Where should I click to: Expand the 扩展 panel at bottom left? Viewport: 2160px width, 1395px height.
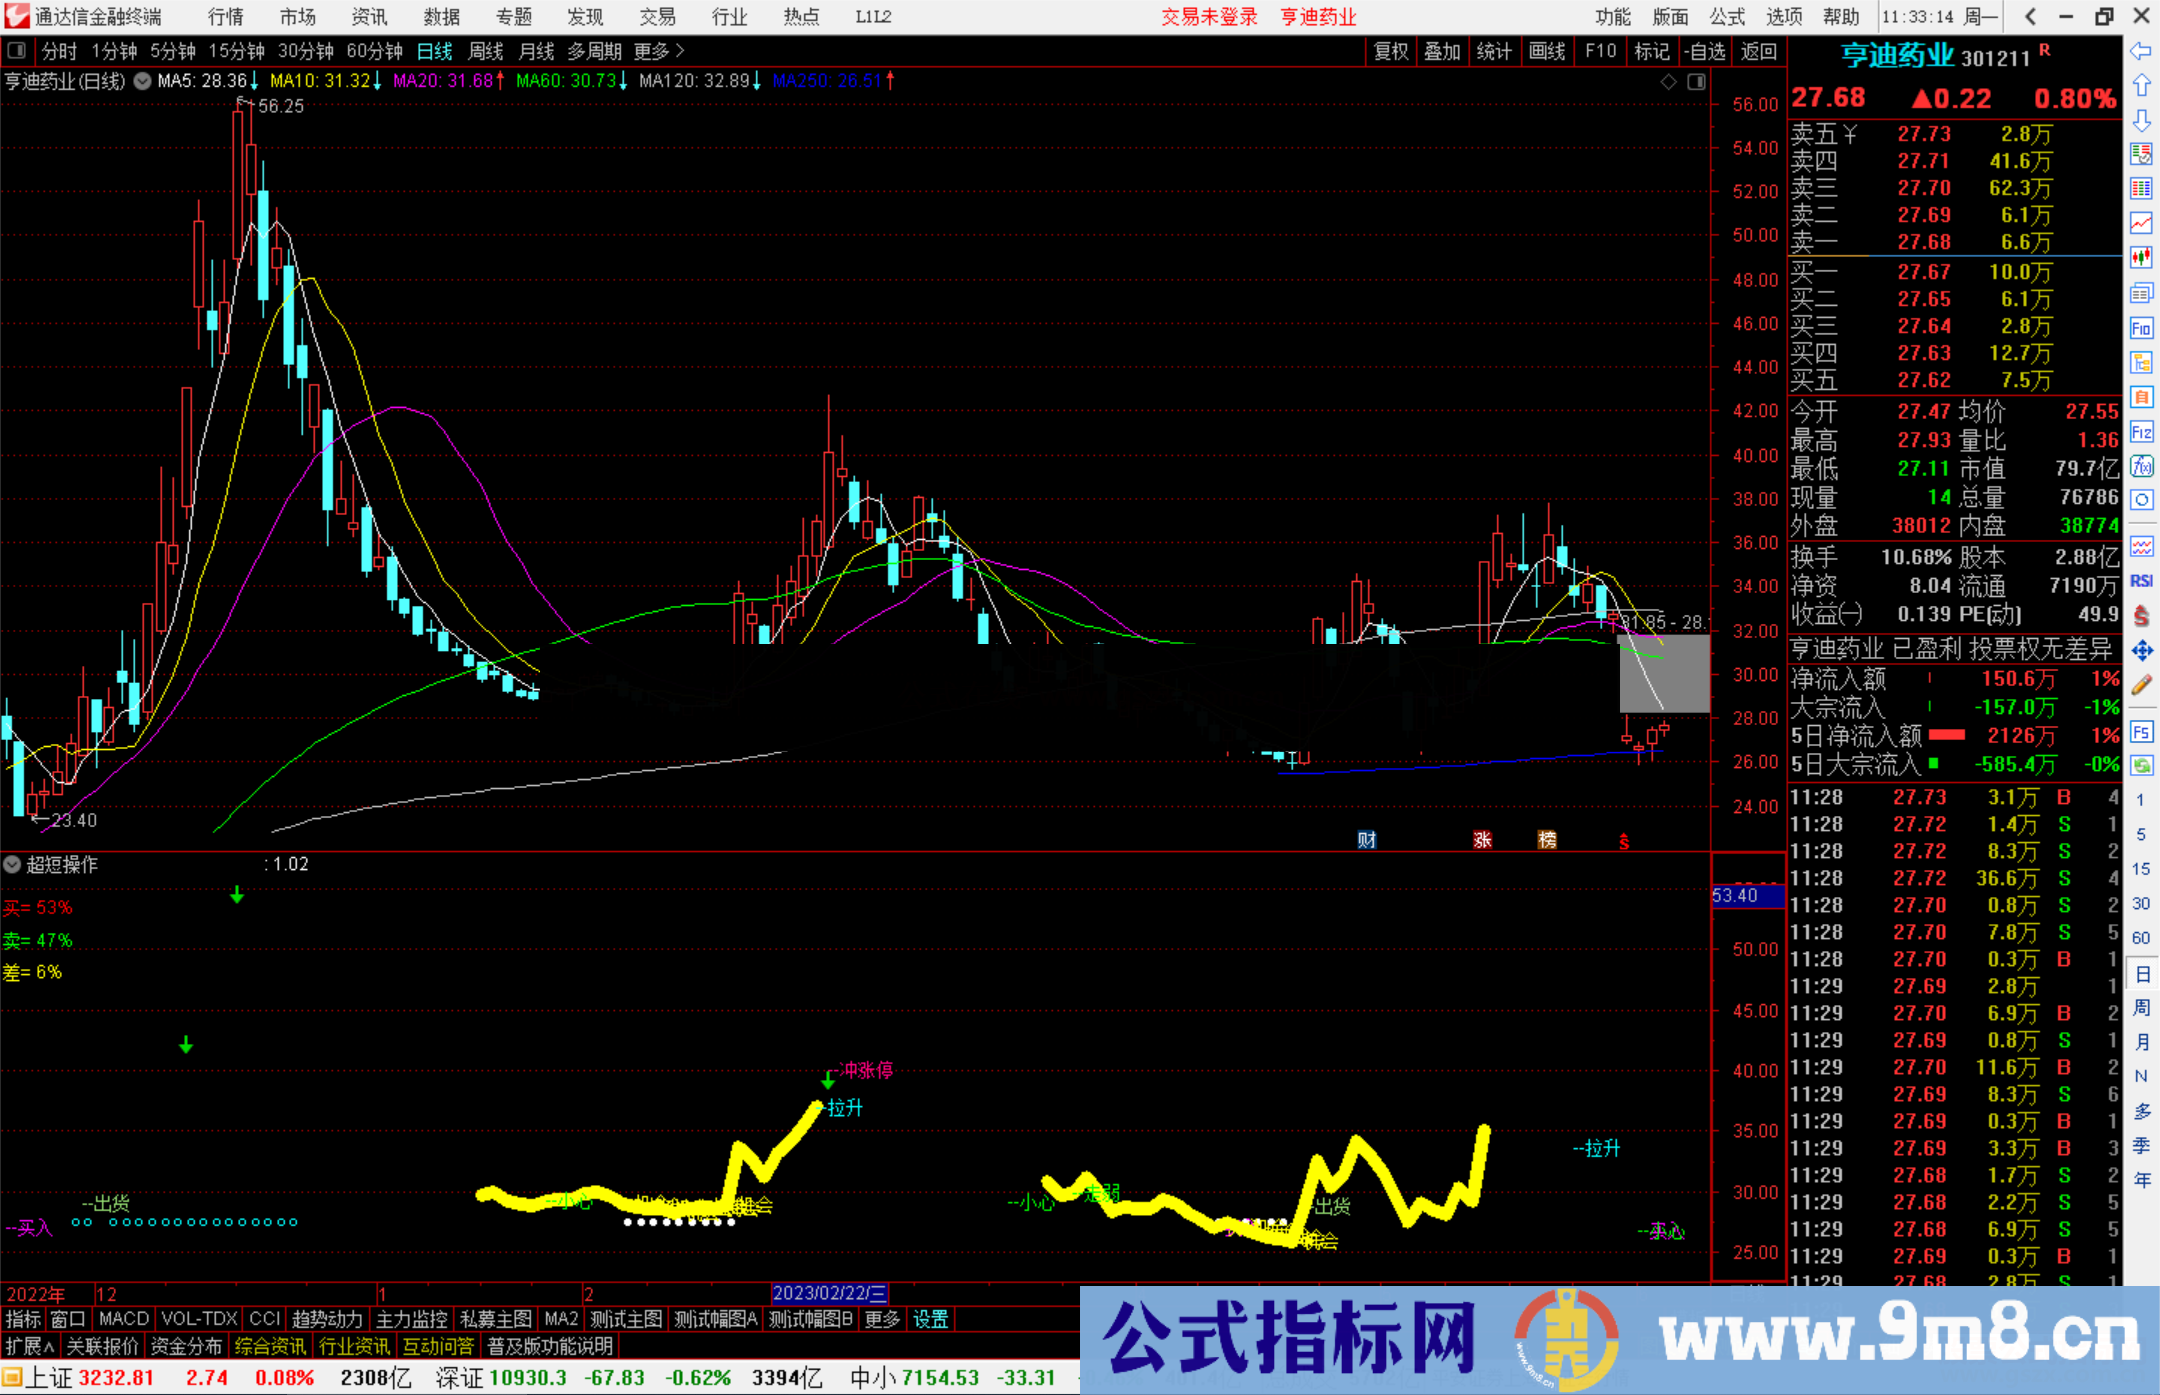click(26, 1346)
